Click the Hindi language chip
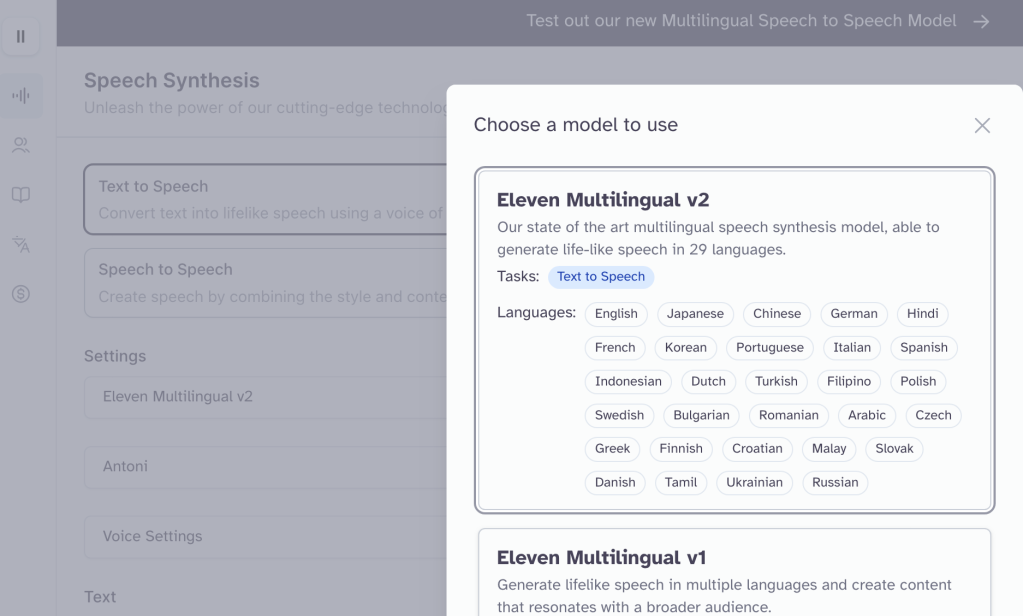 (x=923, y=314)
